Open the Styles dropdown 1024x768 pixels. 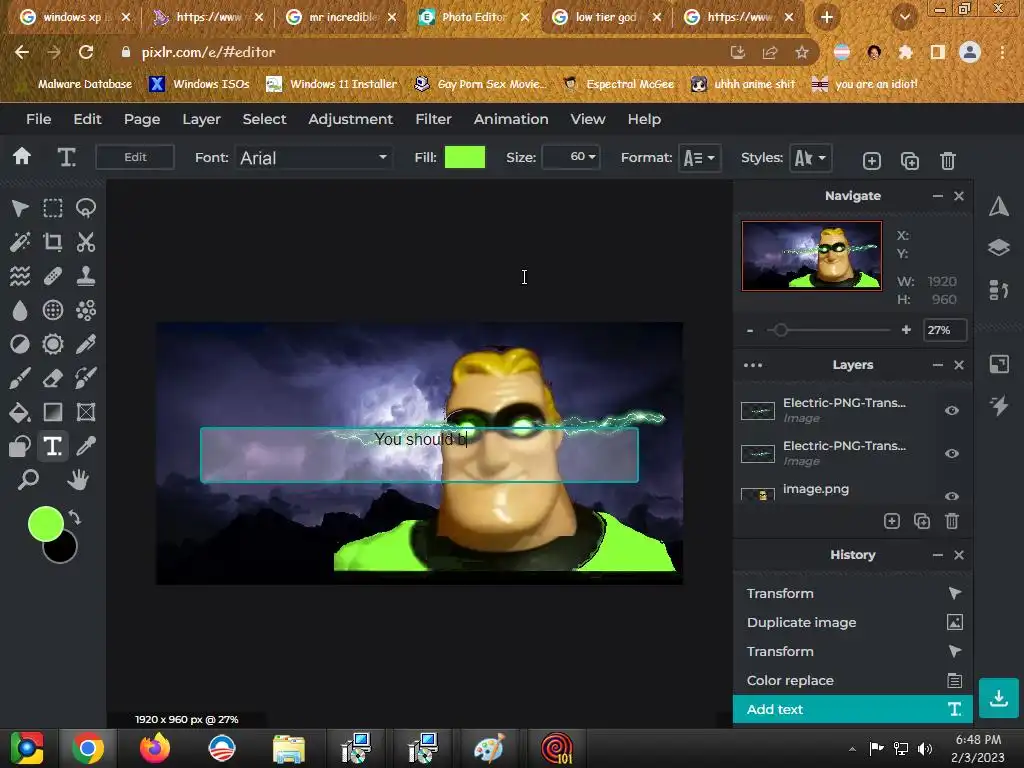pyautogui.click(x=810, y=158)
